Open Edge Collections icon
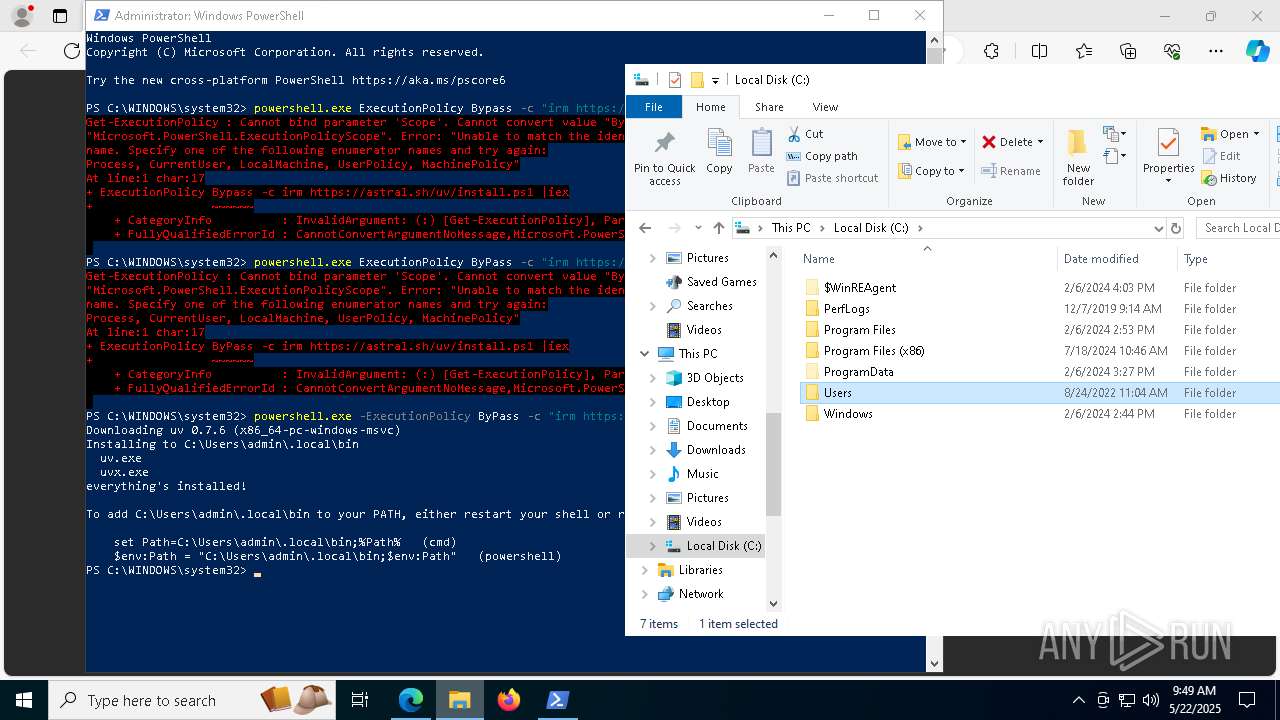 1128,51
